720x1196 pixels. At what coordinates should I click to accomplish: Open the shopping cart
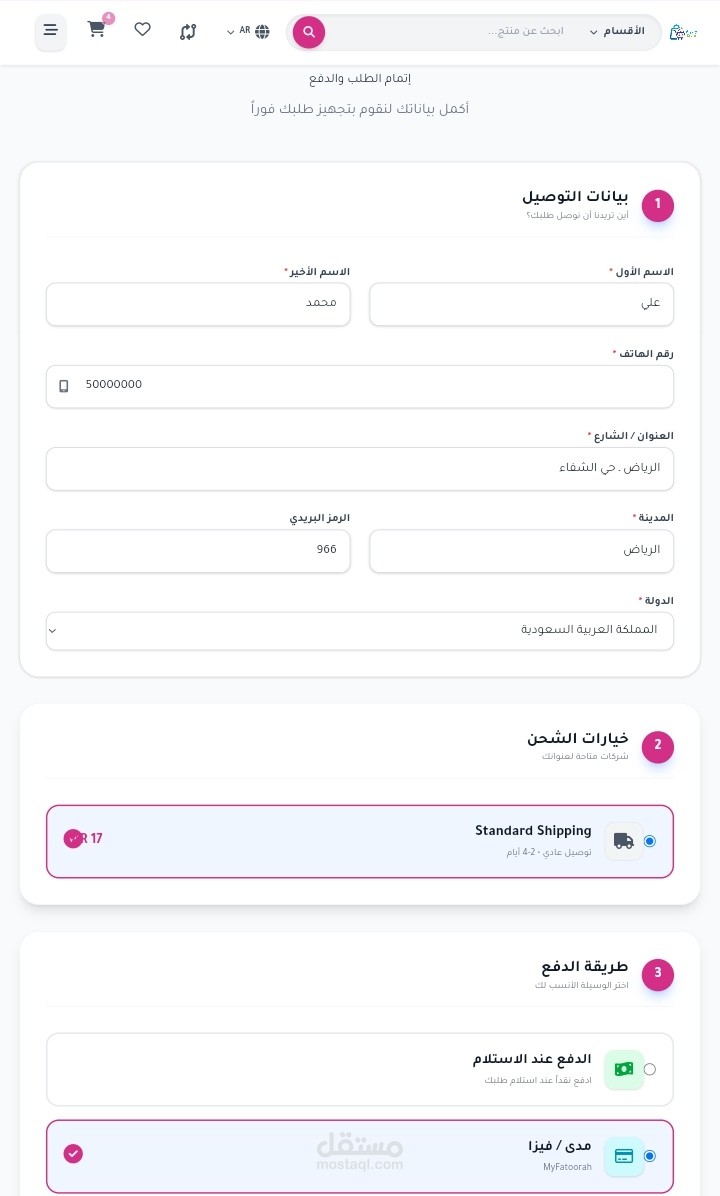click(x=97, y=30)
